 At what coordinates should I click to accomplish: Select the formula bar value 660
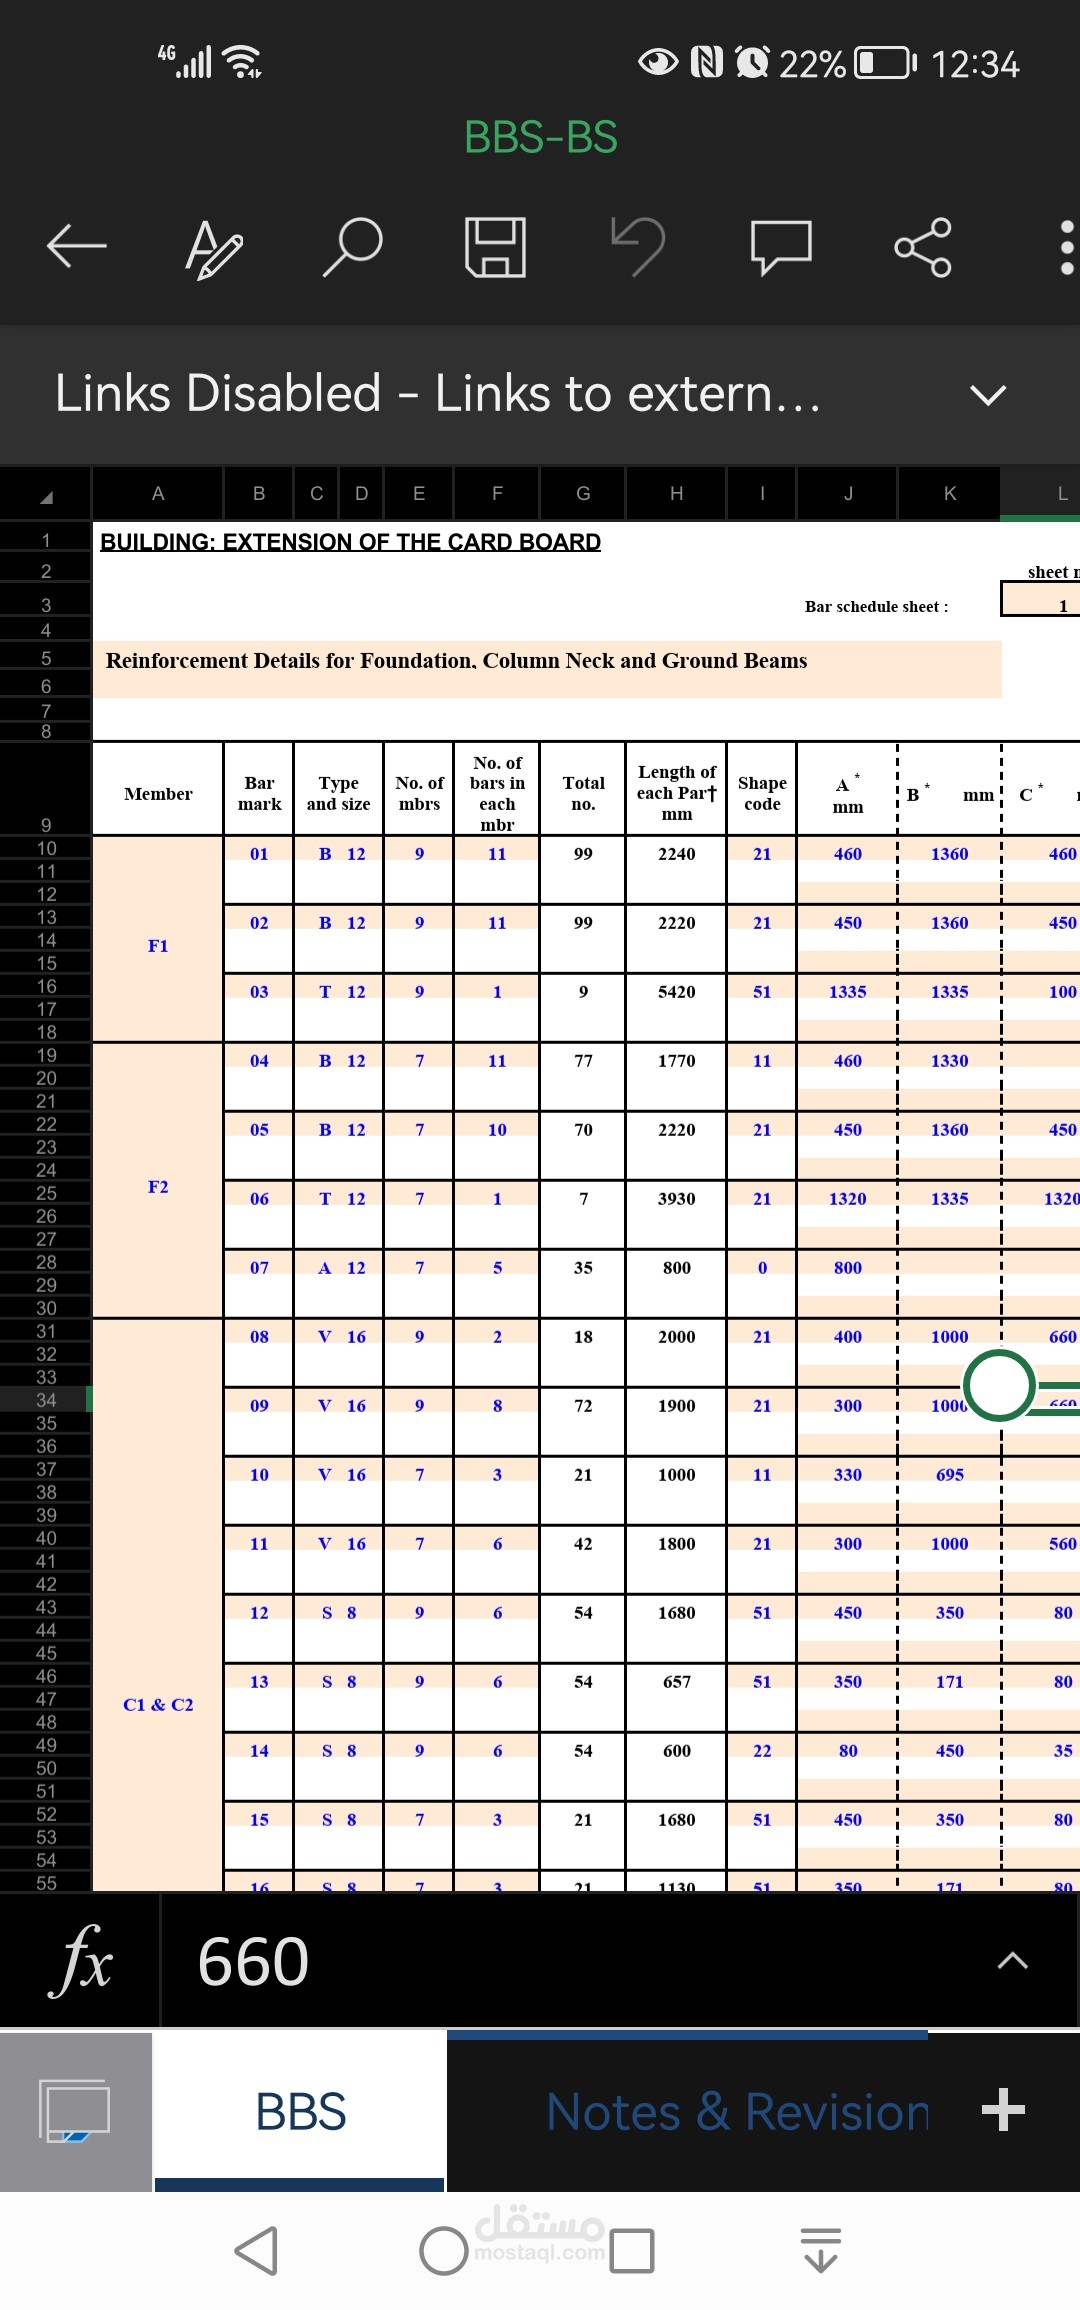pos(253,1961)
